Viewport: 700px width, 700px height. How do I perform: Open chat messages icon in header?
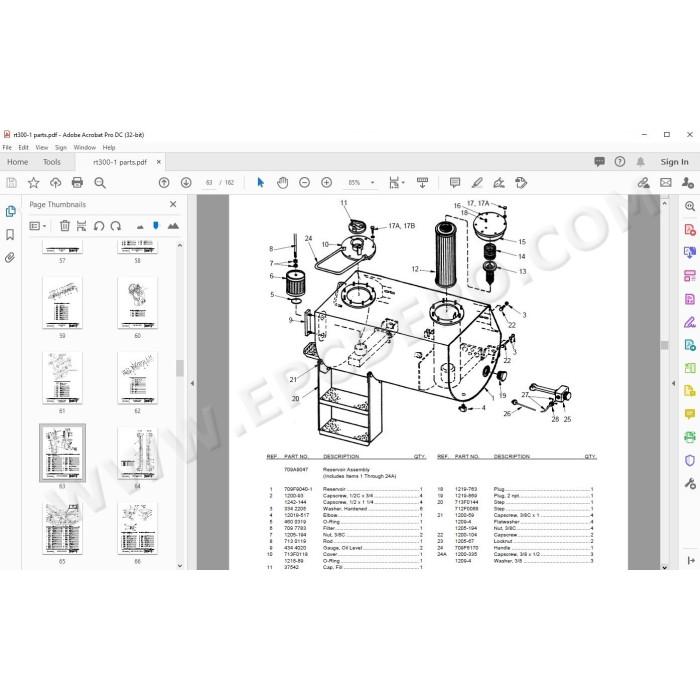[599, 162]
